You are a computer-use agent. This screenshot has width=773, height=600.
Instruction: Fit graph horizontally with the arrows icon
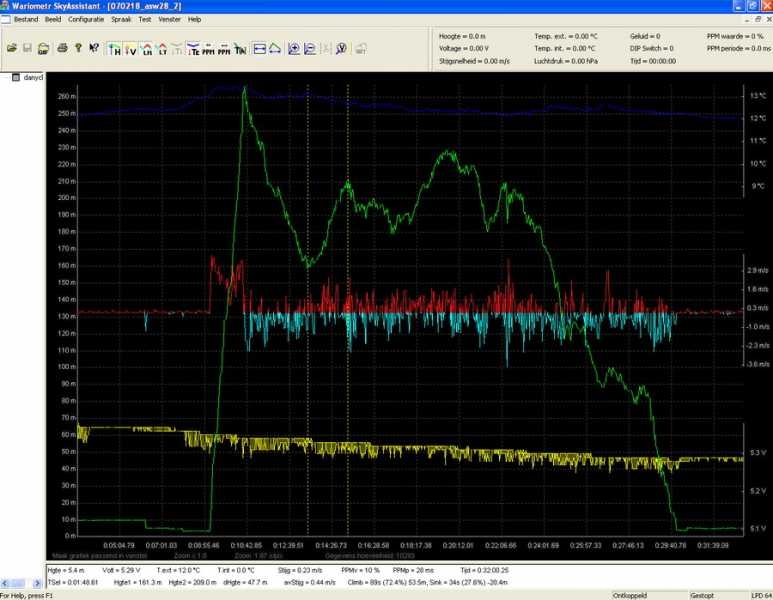coord(259,49)
